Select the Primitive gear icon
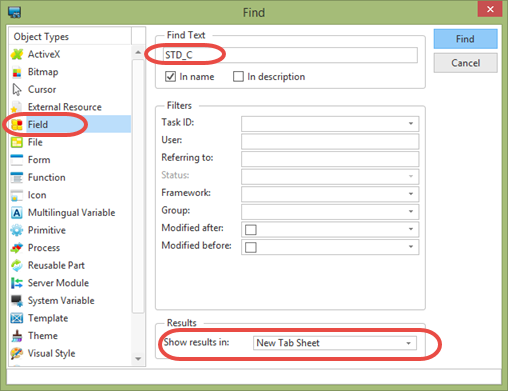 click(x=17, y=230)
